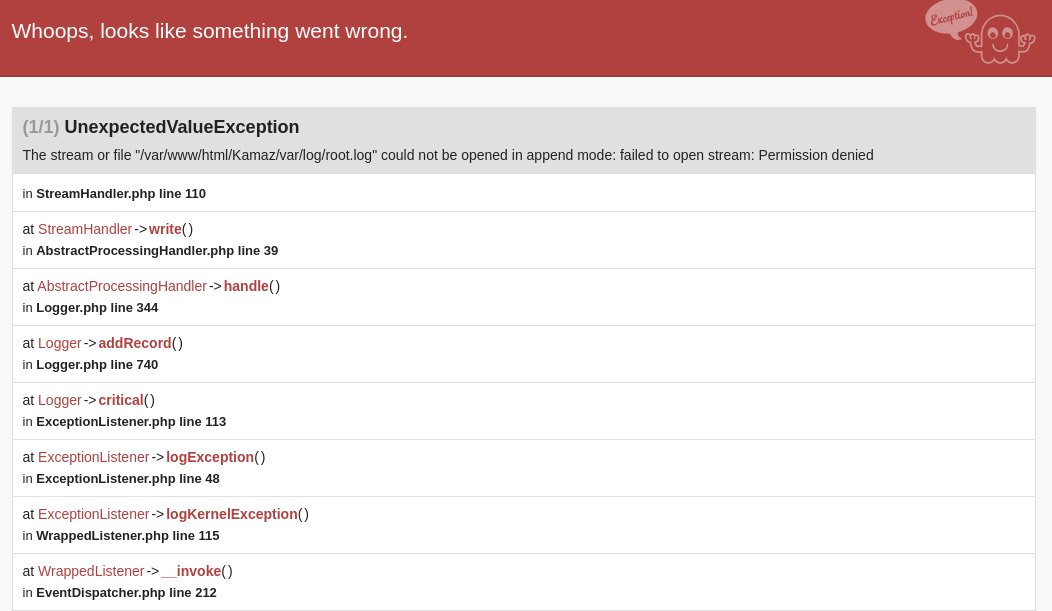
Task: Click 'EventDispatcher.php line 212' text
Action: coord(126,593)
